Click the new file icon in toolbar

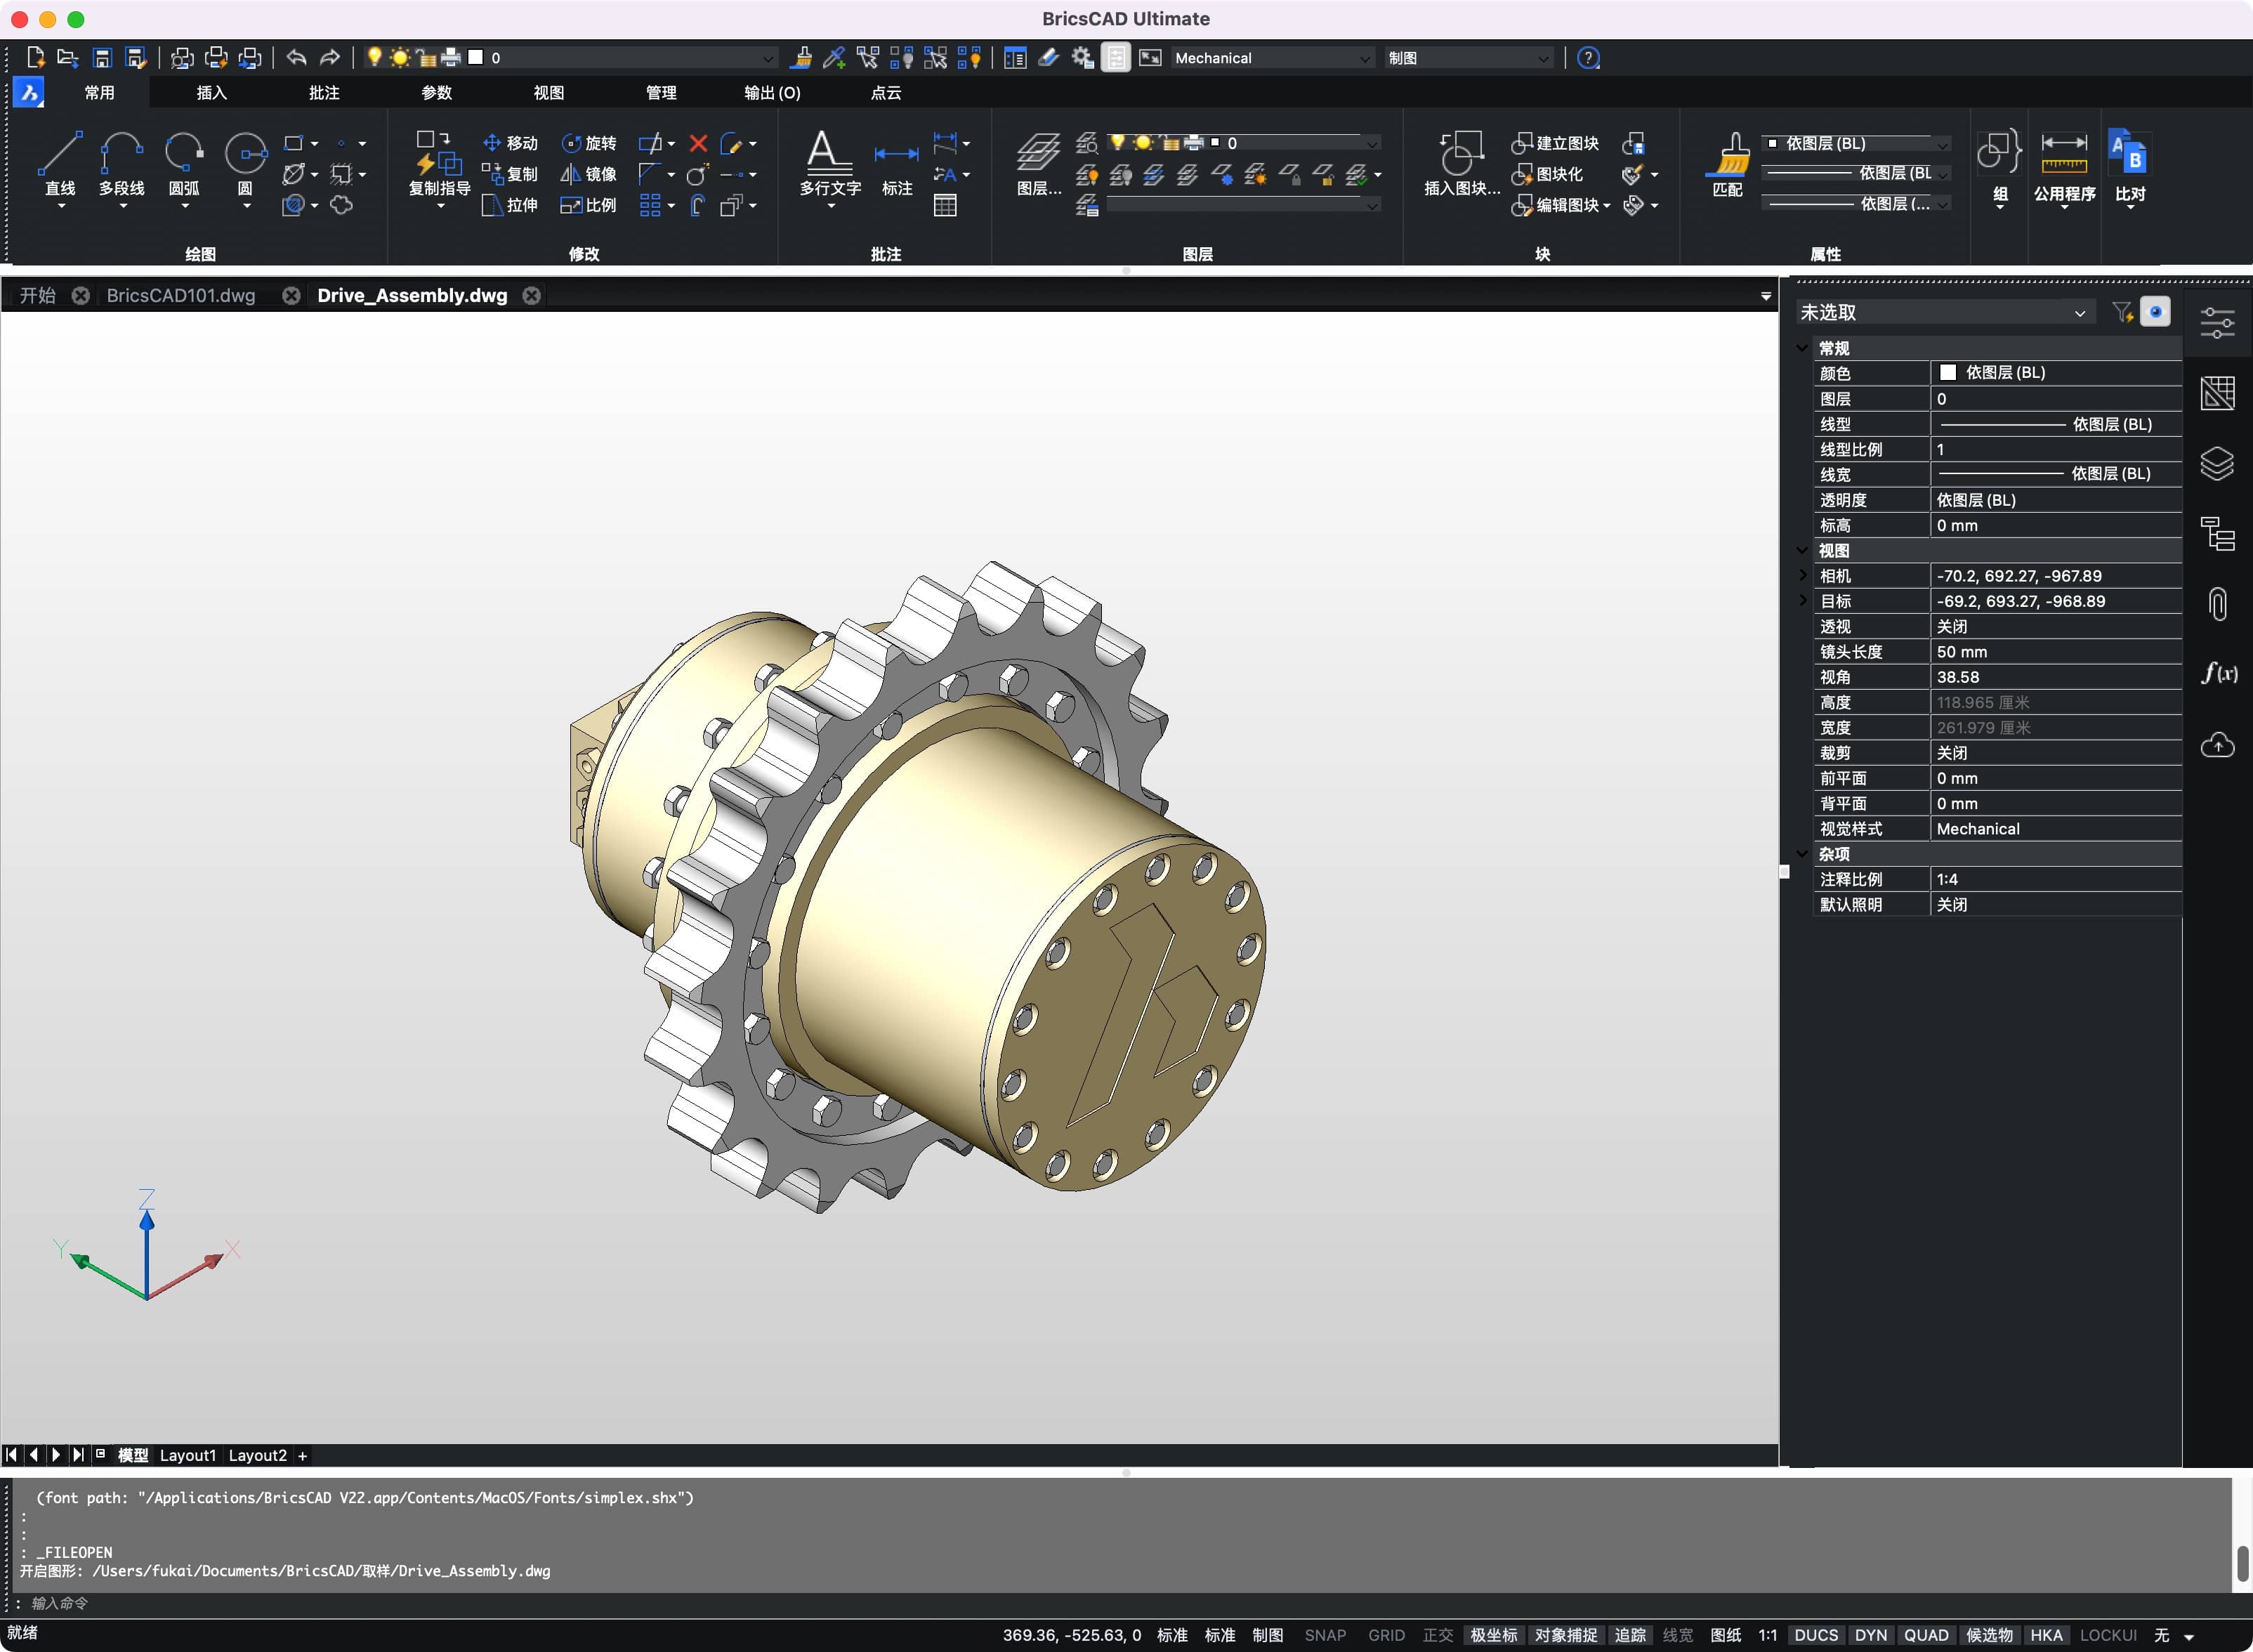coord(35,58)
